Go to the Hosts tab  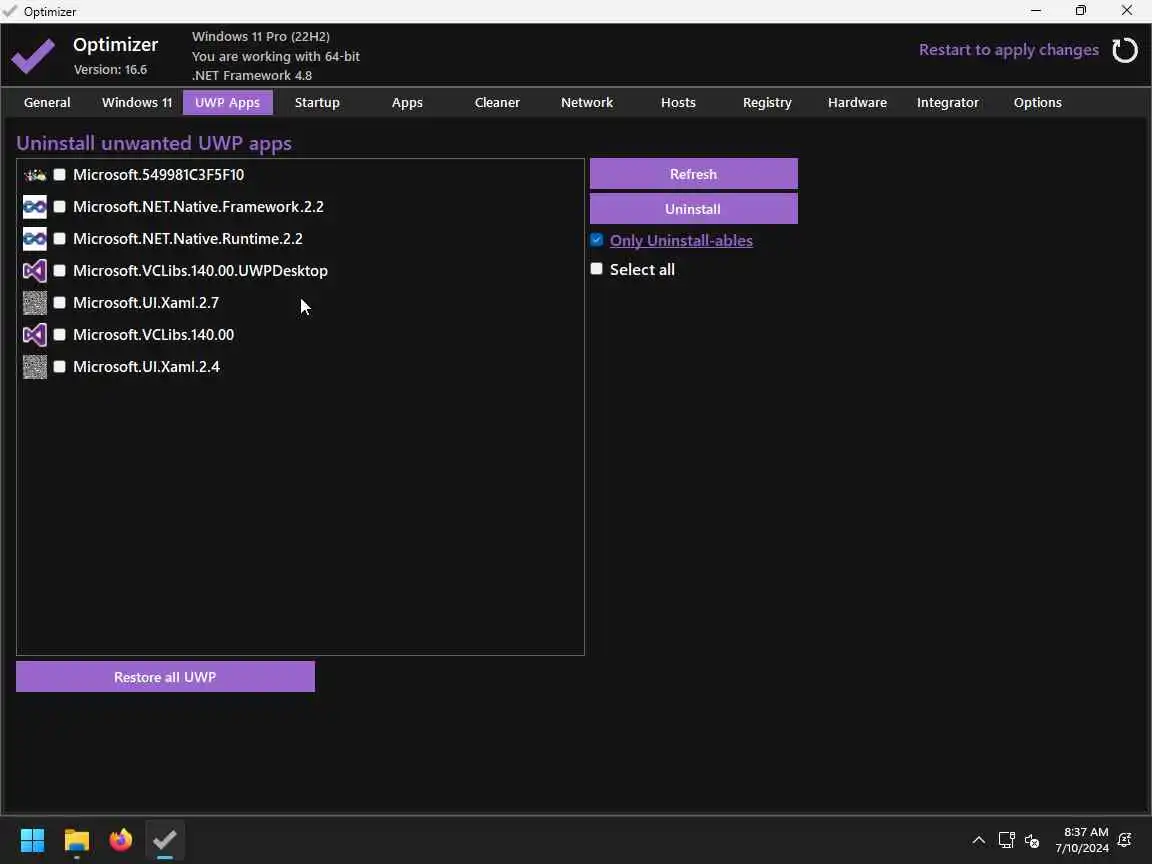point(678,103)
